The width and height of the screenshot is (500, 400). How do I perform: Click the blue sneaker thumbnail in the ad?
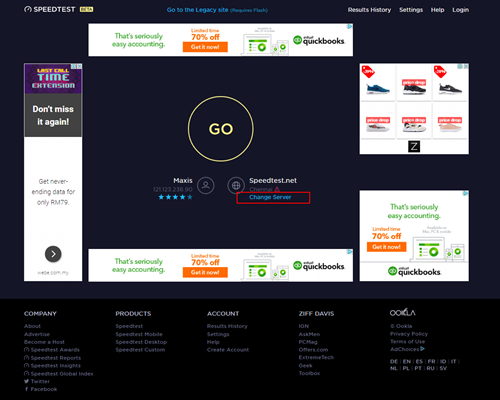pos(378,88)
